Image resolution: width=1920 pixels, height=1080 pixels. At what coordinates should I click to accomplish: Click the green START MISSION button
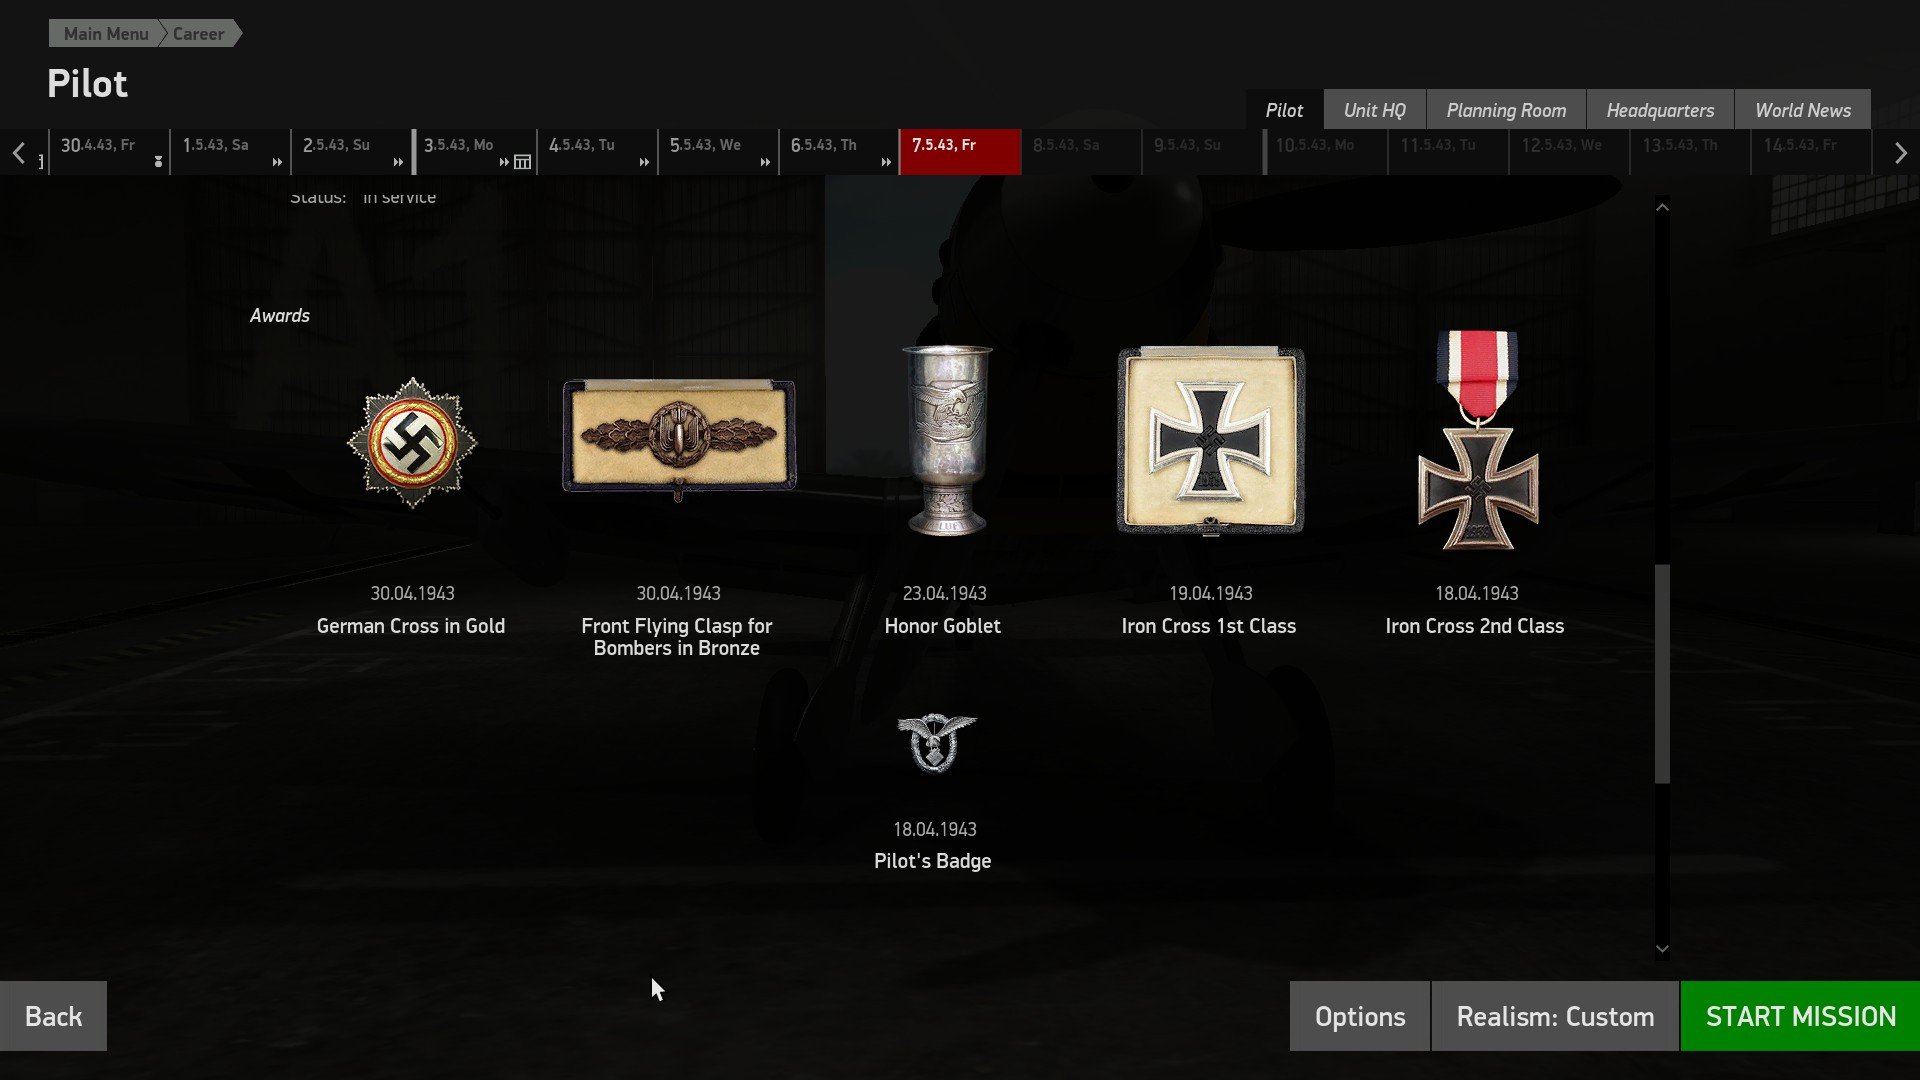point(1800,1016)
